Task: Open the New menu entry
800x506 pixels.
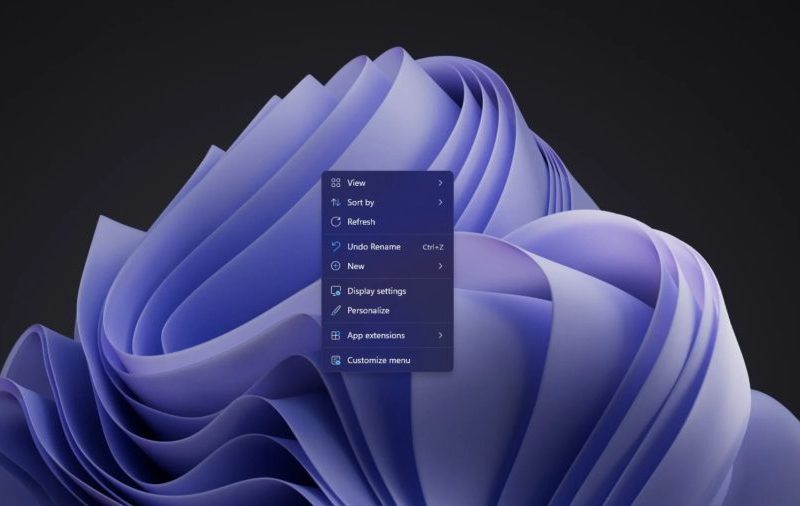Action: click(387, 266)
